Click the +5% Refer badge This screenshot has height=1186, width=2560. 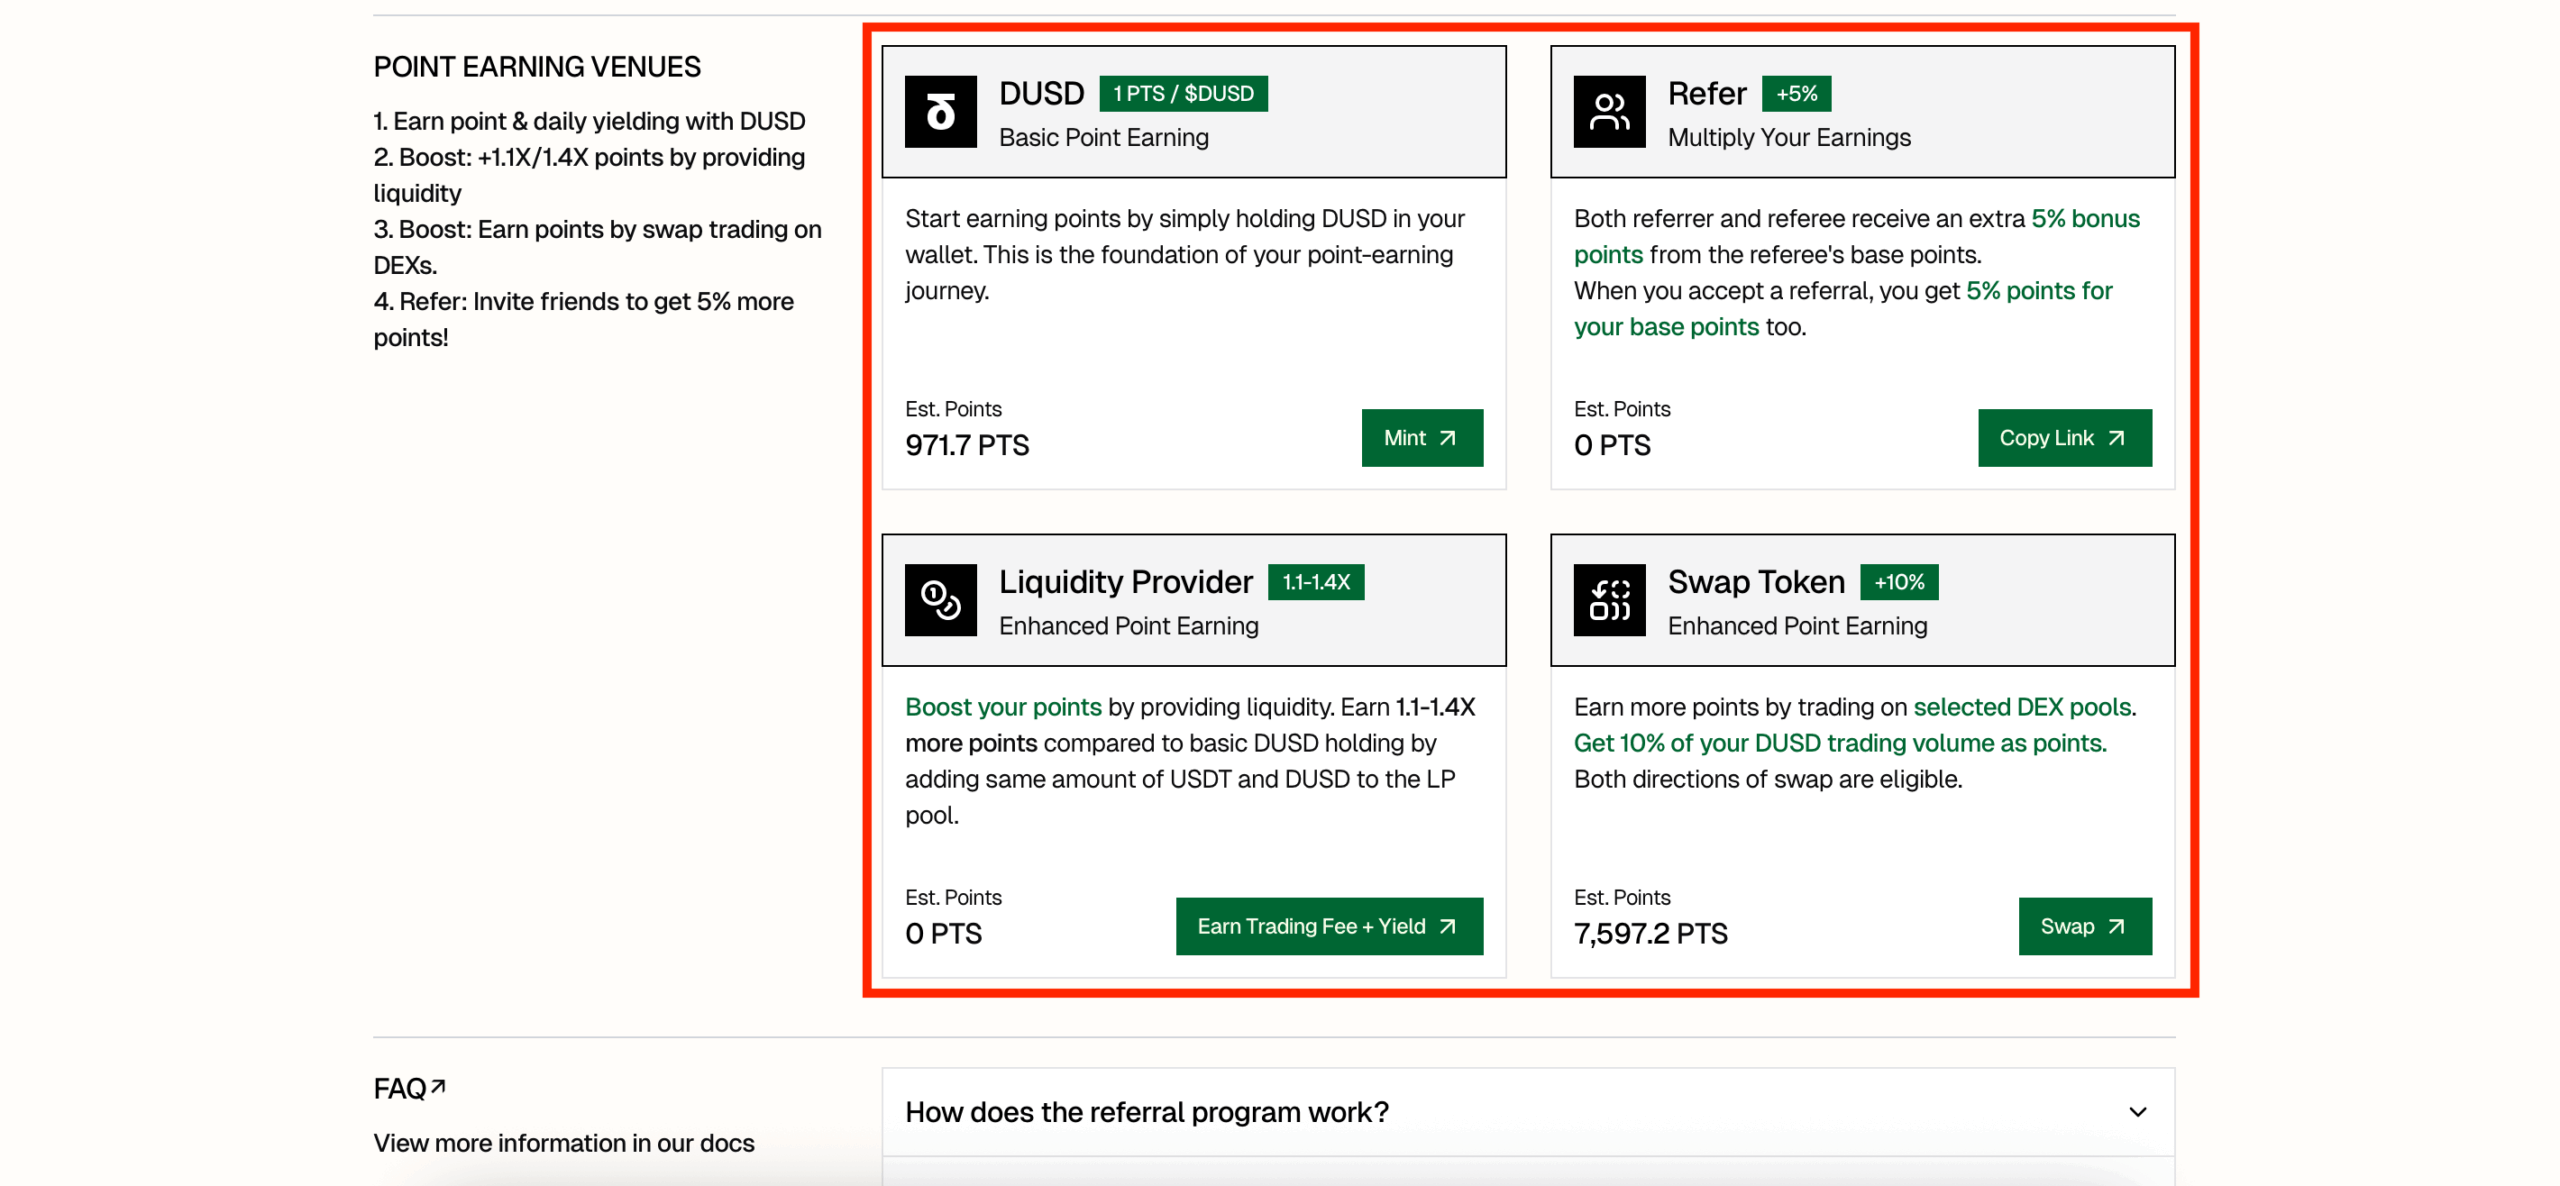1796,94
